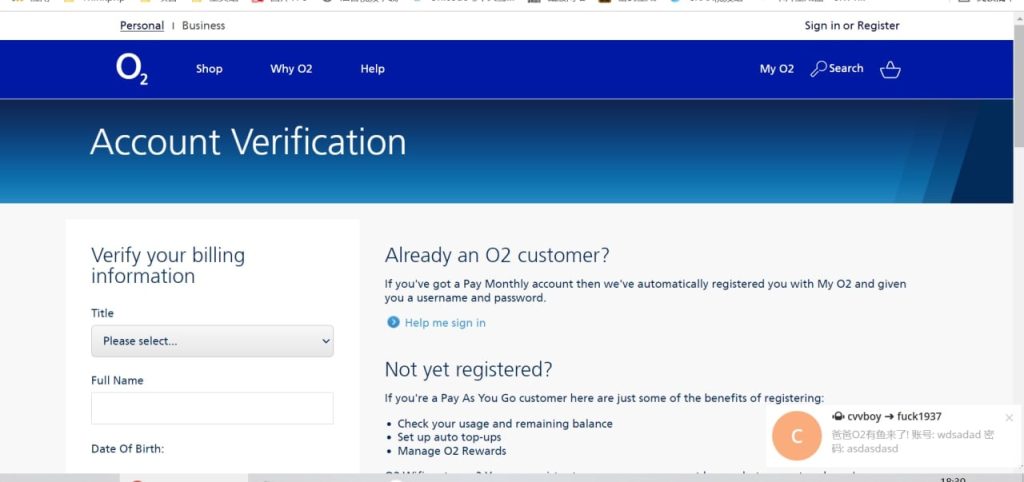Viewport: 1024px width, 482px height.
Task: Click the chevron arrow of Title dropdown
Action: click(326, 341)
